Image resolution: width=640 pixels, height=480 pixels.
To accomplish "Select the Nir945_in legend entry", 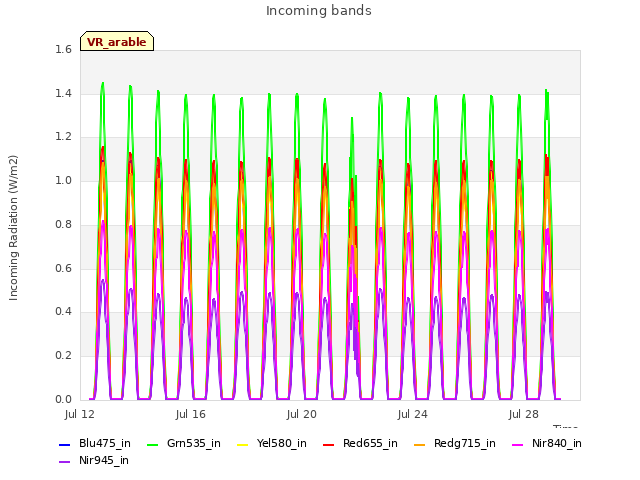I will [x=94, y=461].
